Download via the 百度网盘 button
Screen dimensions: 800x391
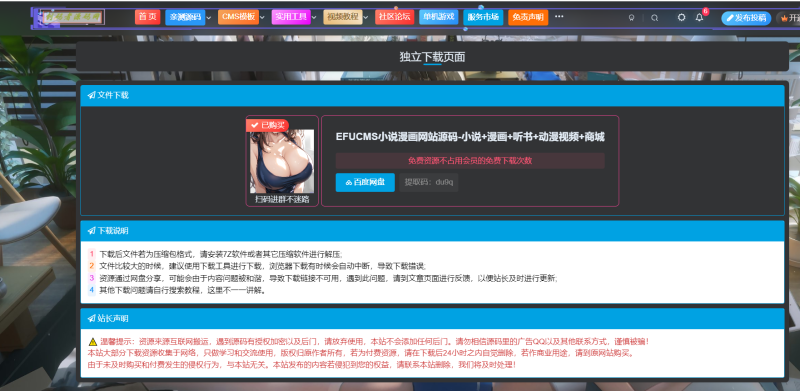(x=365, y=182)
